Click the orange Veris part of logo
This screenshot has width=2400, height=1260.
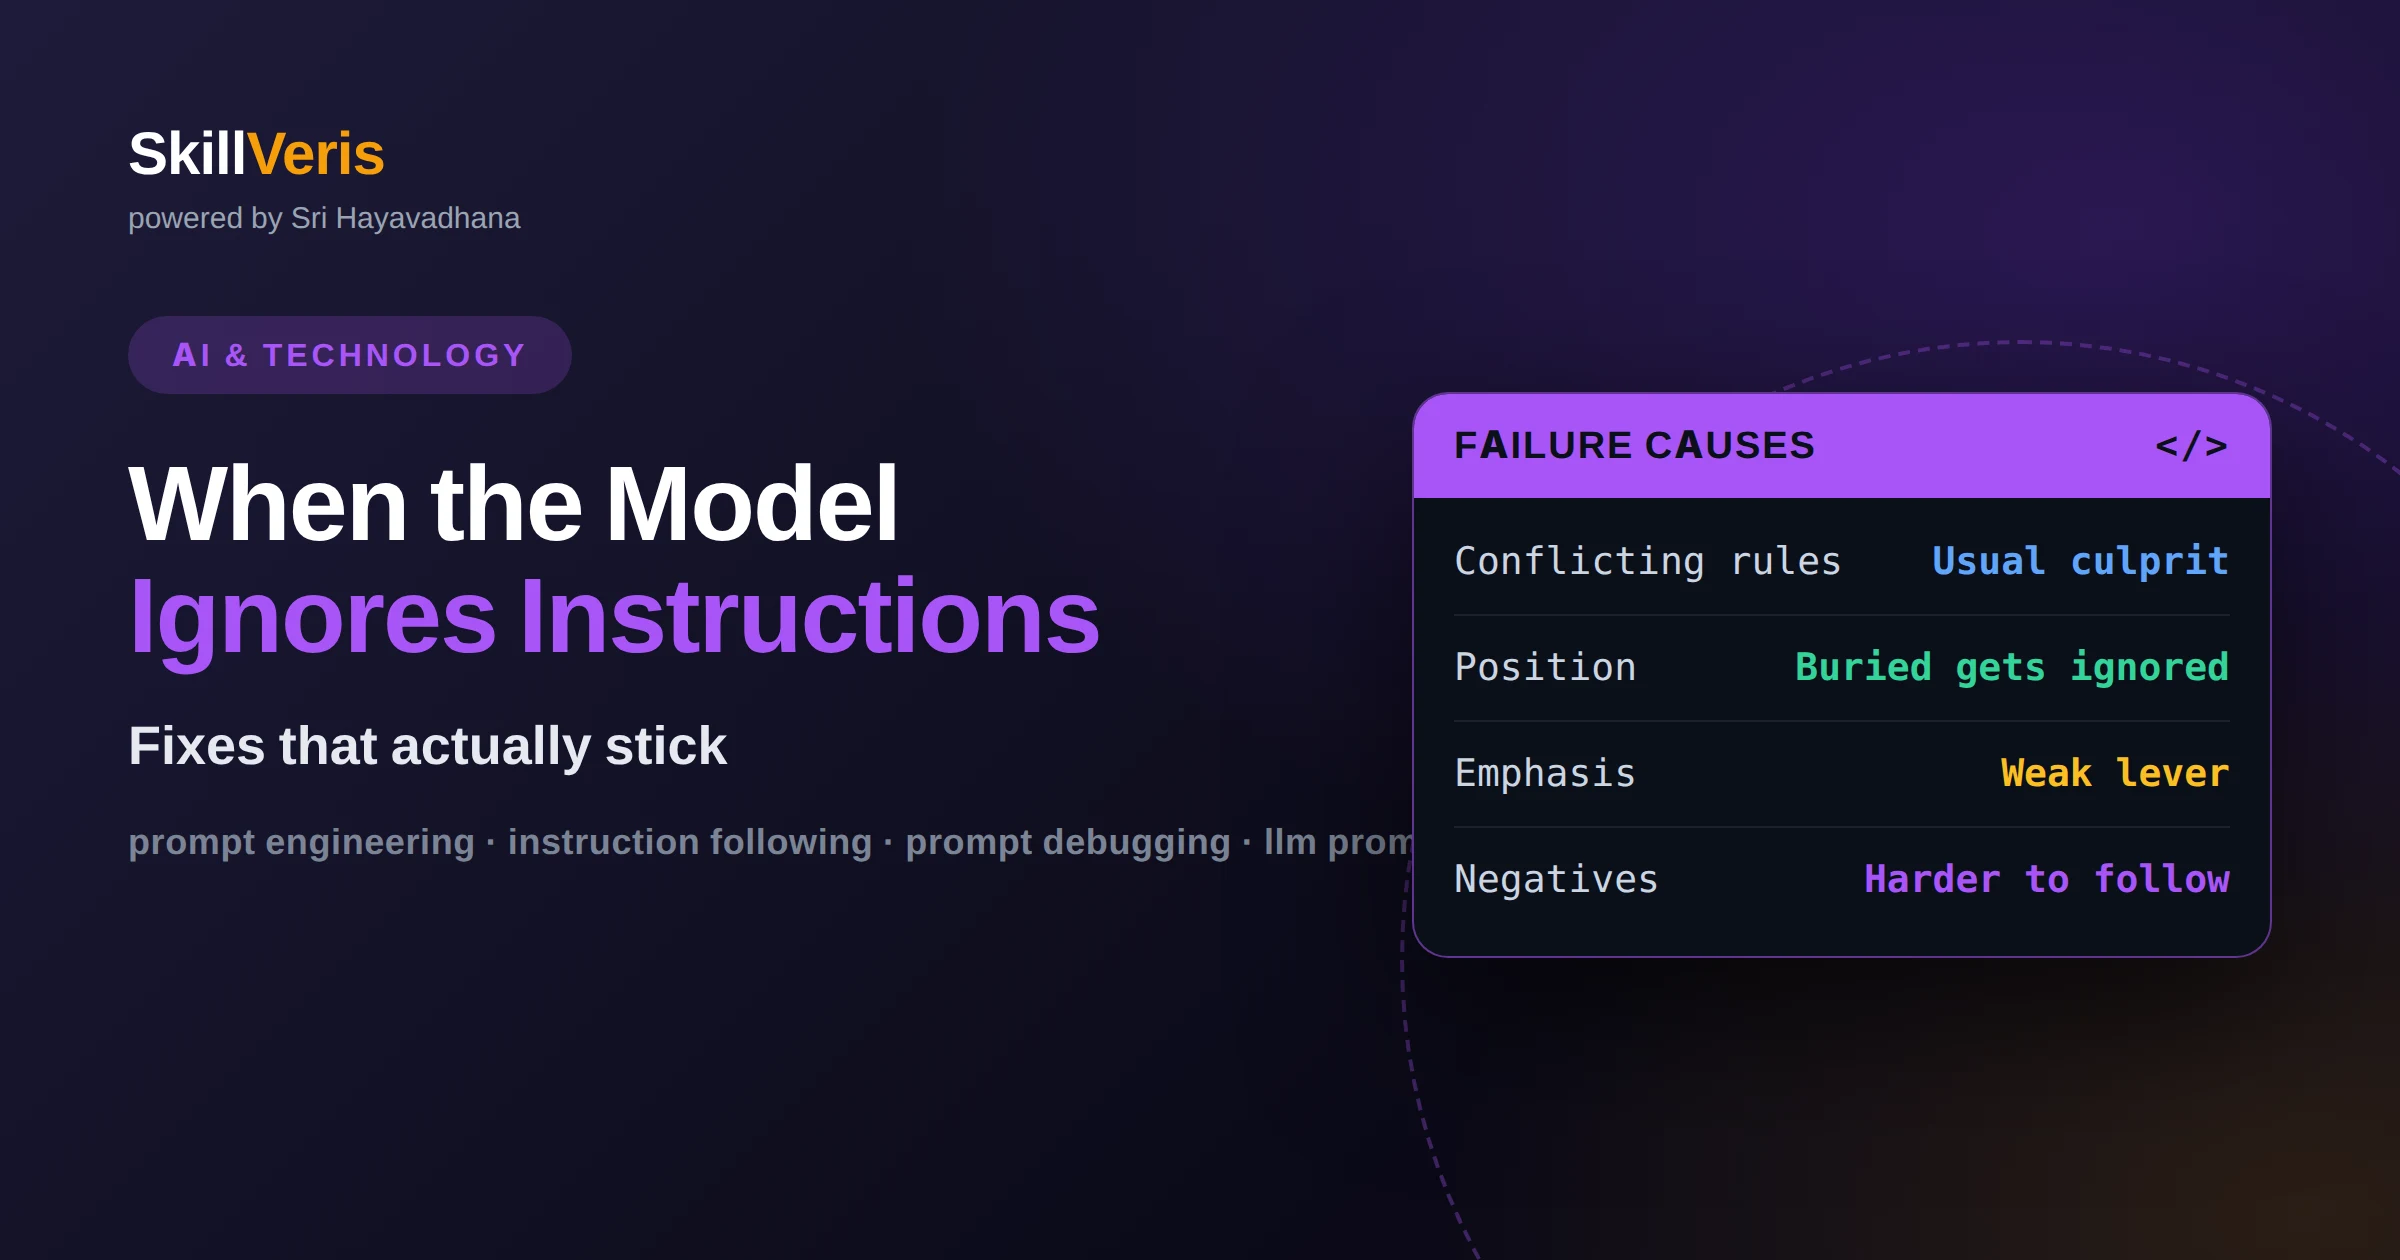[315, 154]
